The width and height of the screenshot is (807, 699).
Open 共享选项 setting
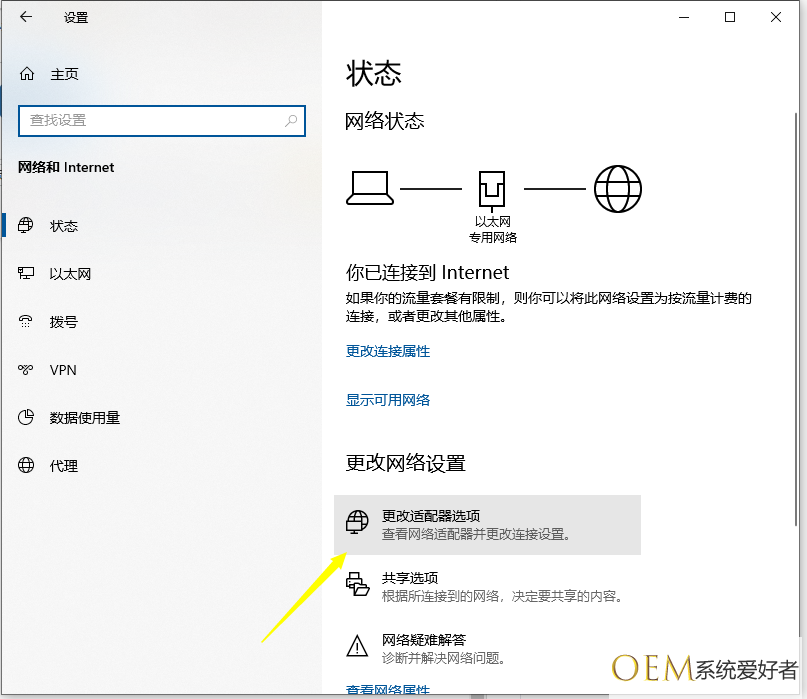pyautogui.click(x=410, y=578)
